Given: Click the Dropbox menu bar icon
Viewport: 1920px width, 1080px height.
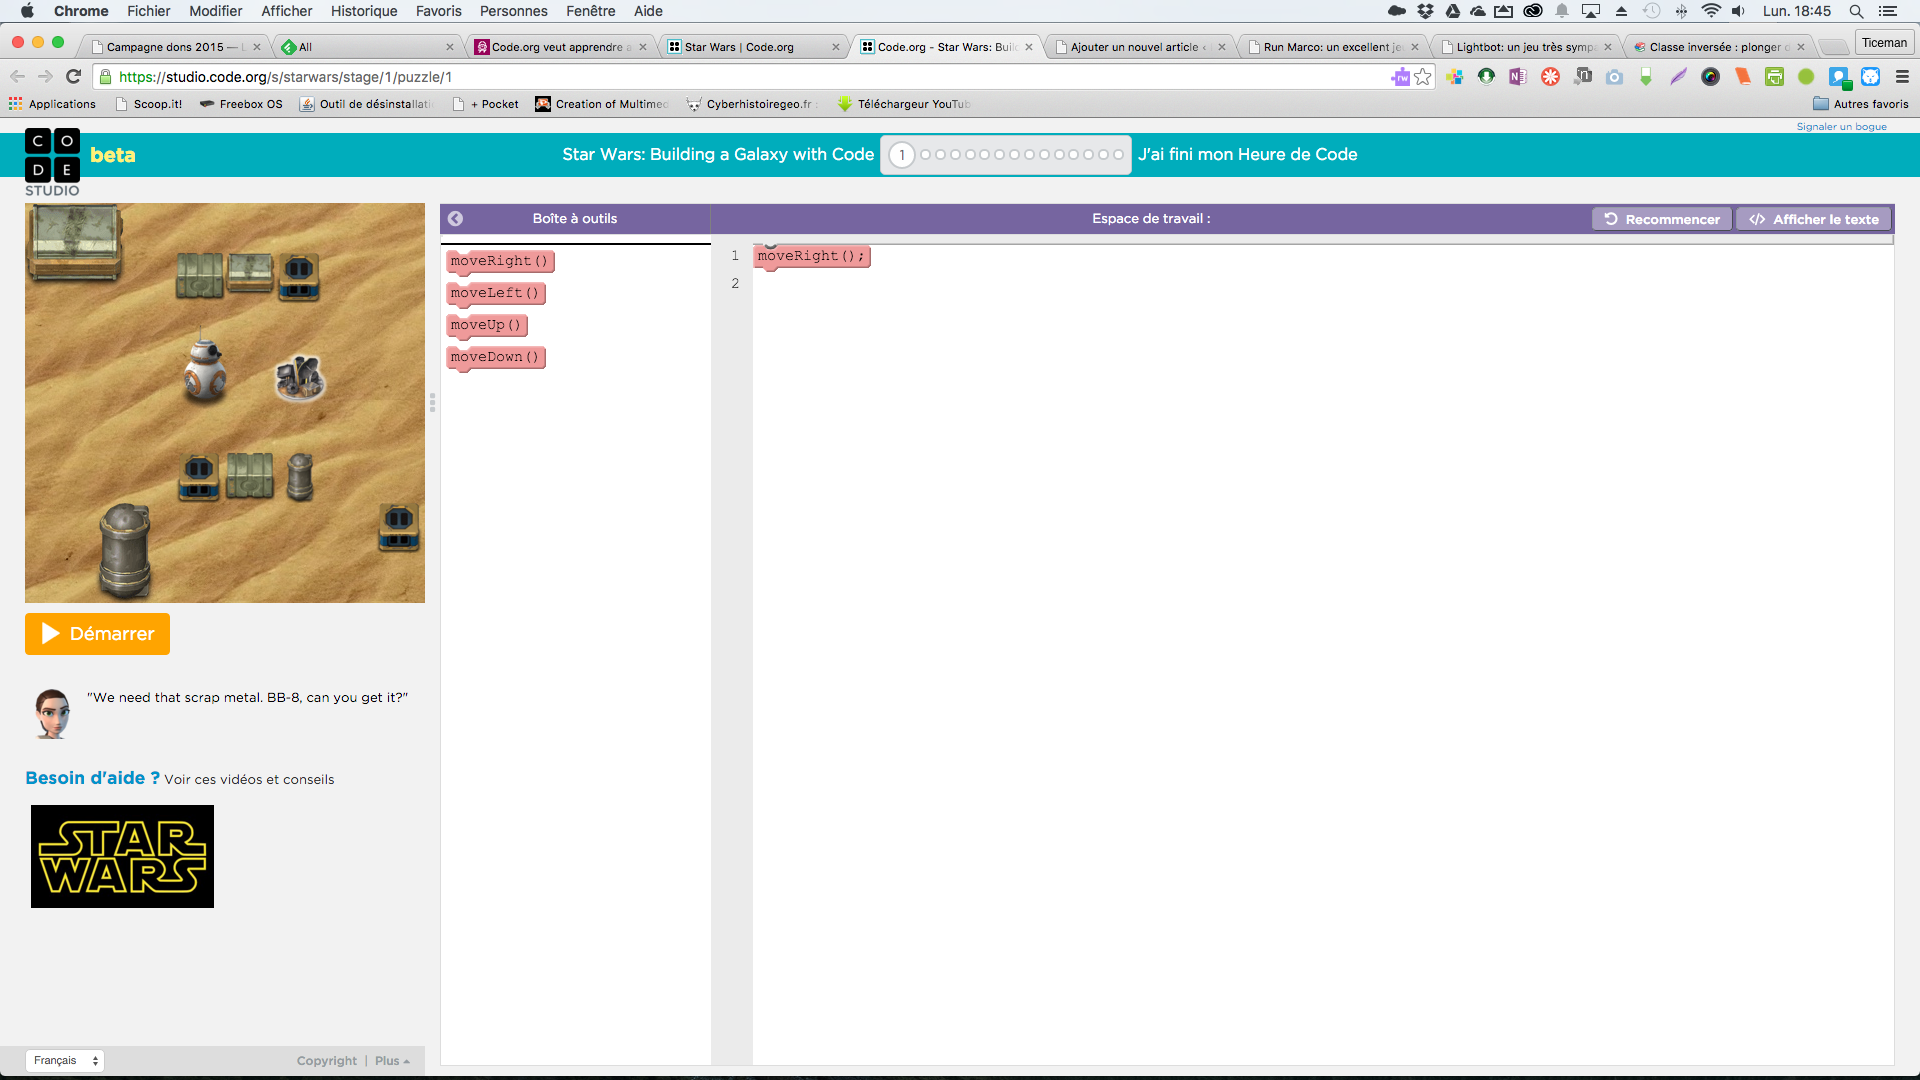Looking at the screenshot, I should pyautogui.click(x=1425, y=11).
